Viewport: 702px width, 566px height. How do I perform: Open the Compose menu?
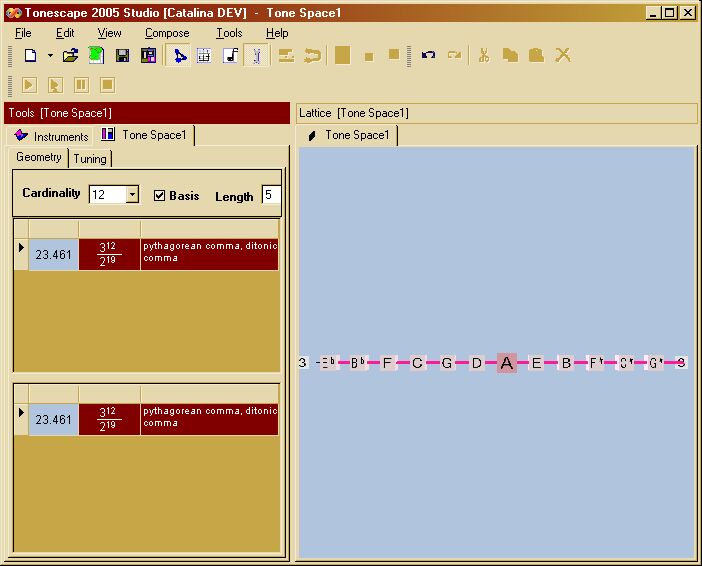[x=167, y=33]
